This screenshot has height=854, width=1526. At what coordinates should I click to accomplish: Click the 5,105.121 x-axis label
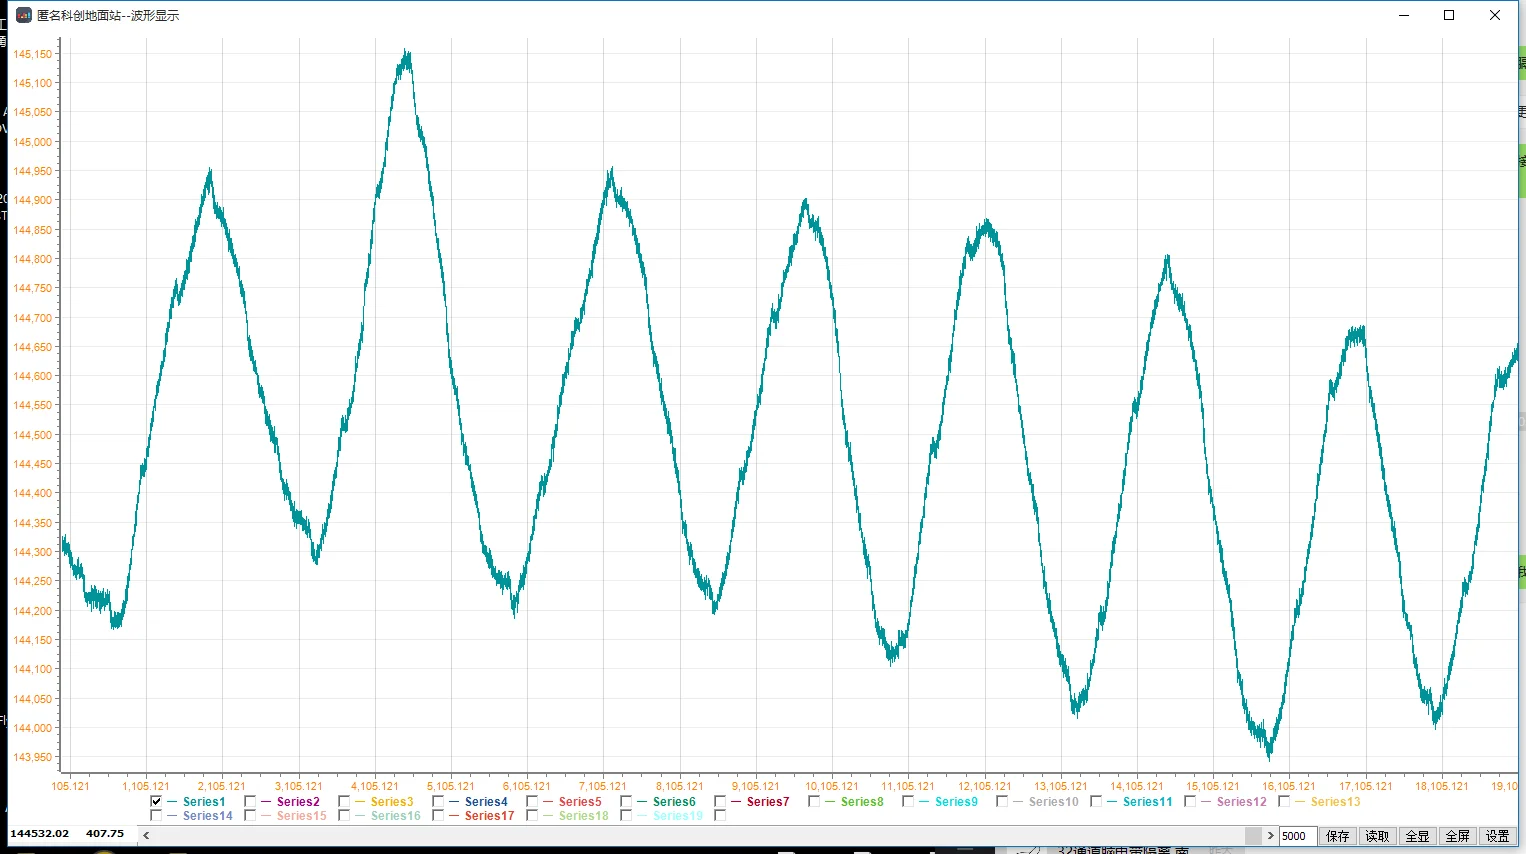tap(451, 786)
